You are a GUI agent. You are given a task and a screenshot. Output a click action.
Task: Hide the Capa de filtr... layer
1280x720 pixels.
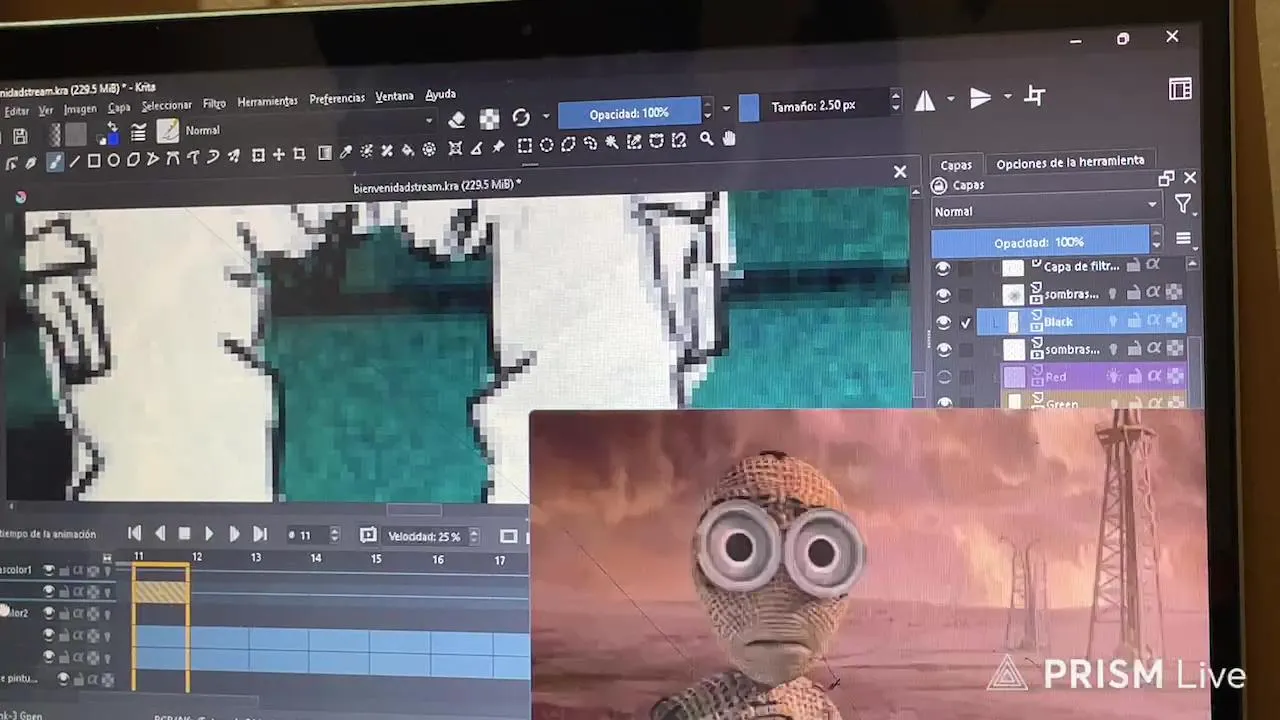pyautogui.click(x=942, y=268)
